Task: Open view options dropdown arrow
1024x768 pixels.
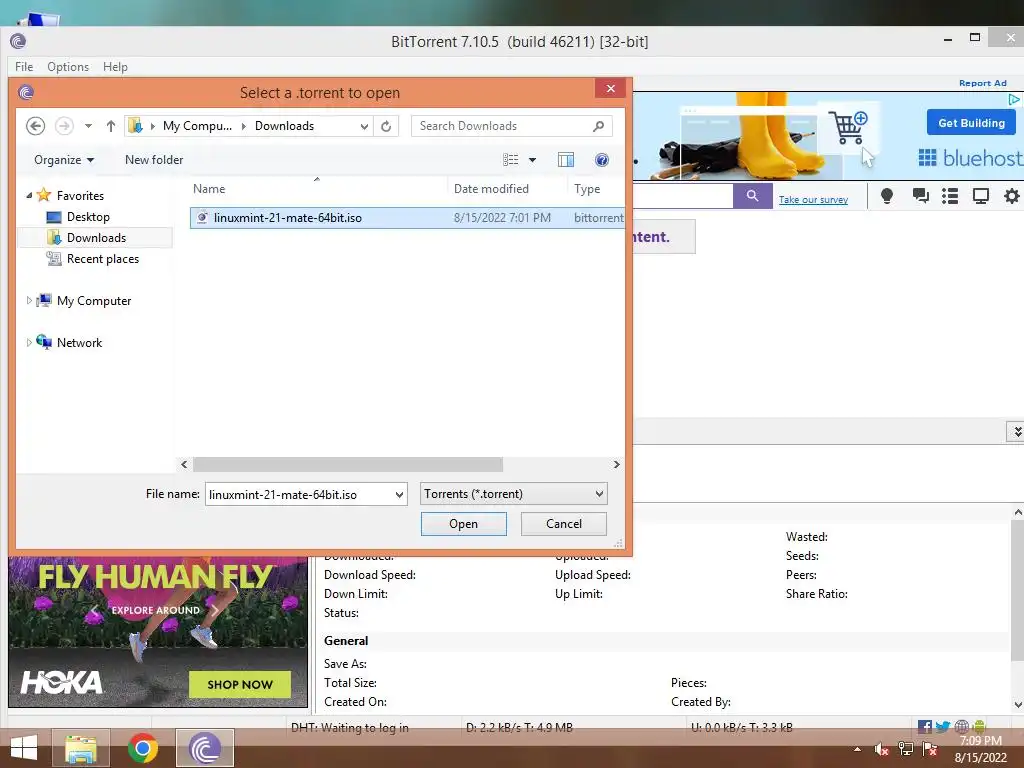Action: tap(532, 160)
